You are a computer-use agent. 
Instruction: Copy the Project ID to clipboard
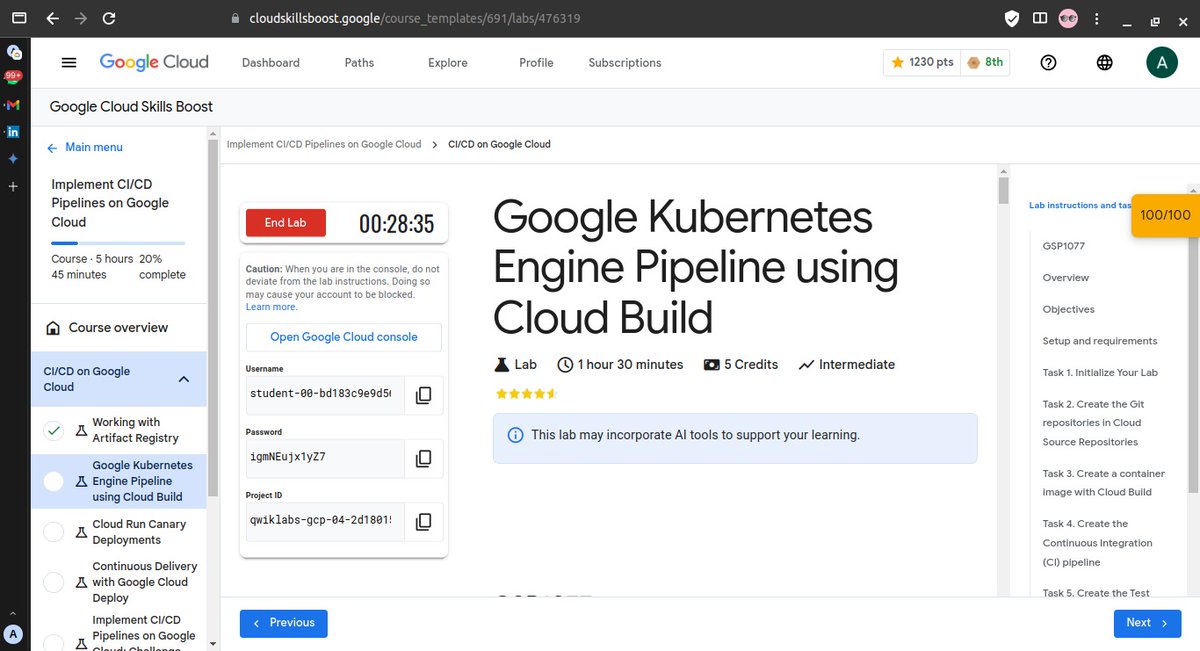423,521
